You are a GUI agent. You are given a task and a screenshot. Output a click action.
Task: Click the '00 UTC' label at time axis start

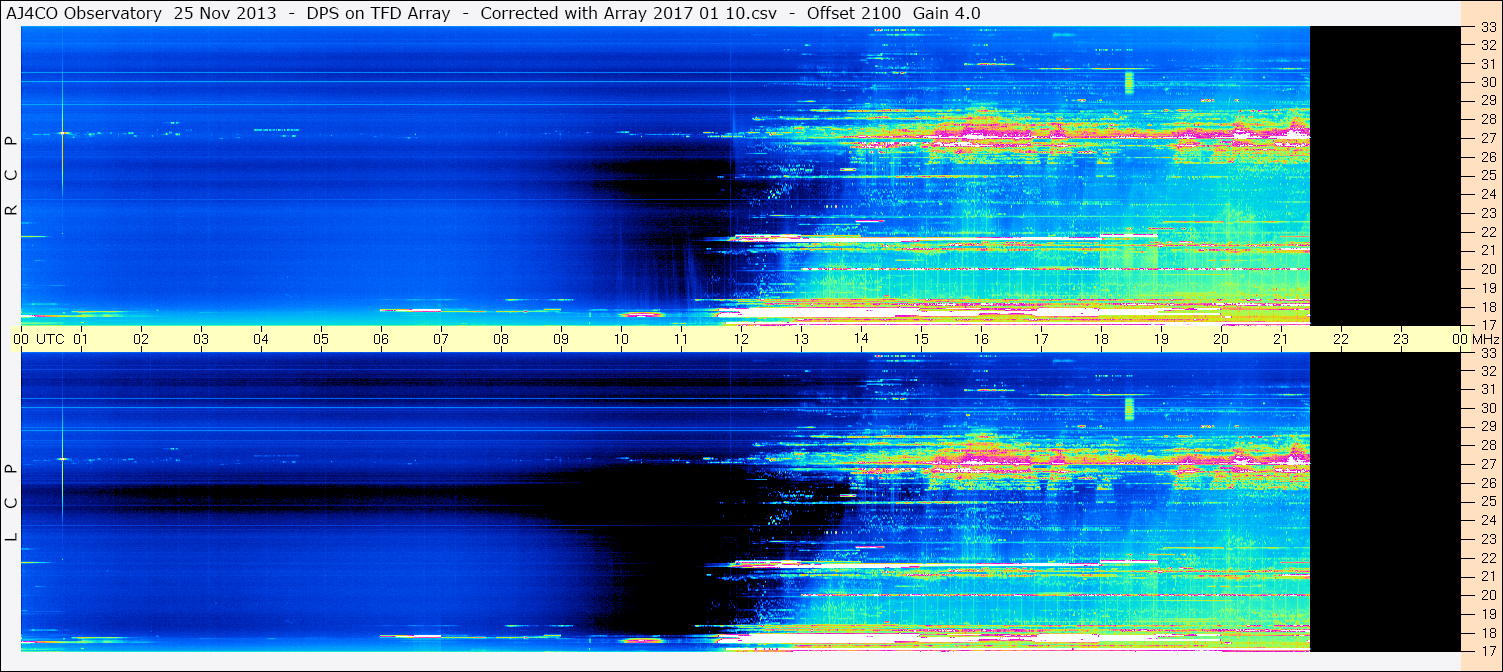coord(39,339)
